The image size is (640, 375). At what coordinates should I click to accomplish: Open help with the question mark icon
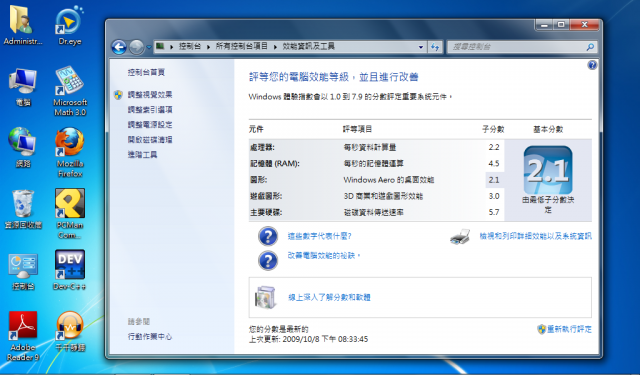coord(592,65)
